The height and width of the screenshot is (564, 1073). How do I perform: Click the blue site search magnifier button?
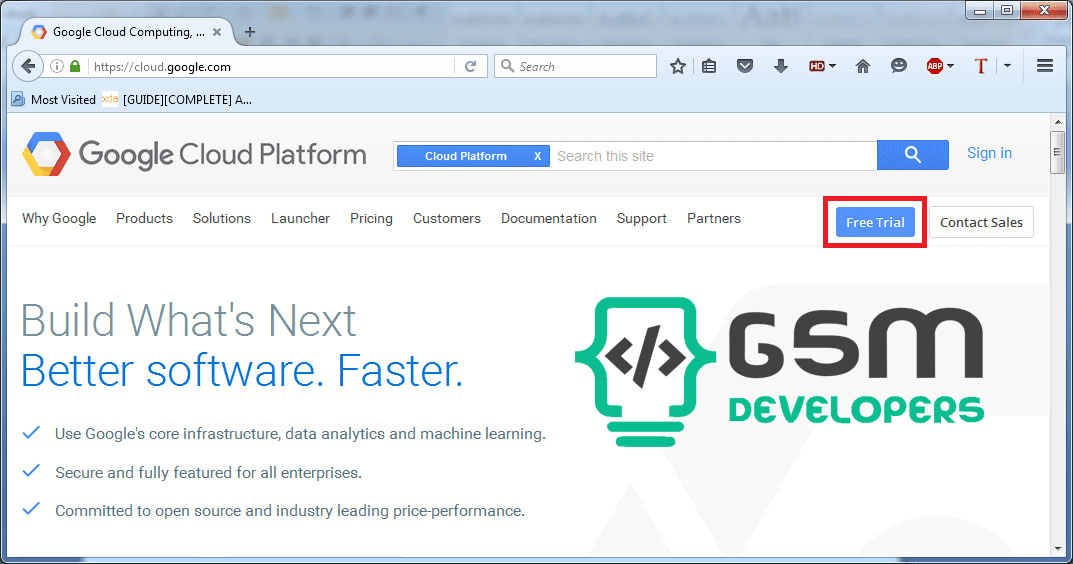[913, 155]
